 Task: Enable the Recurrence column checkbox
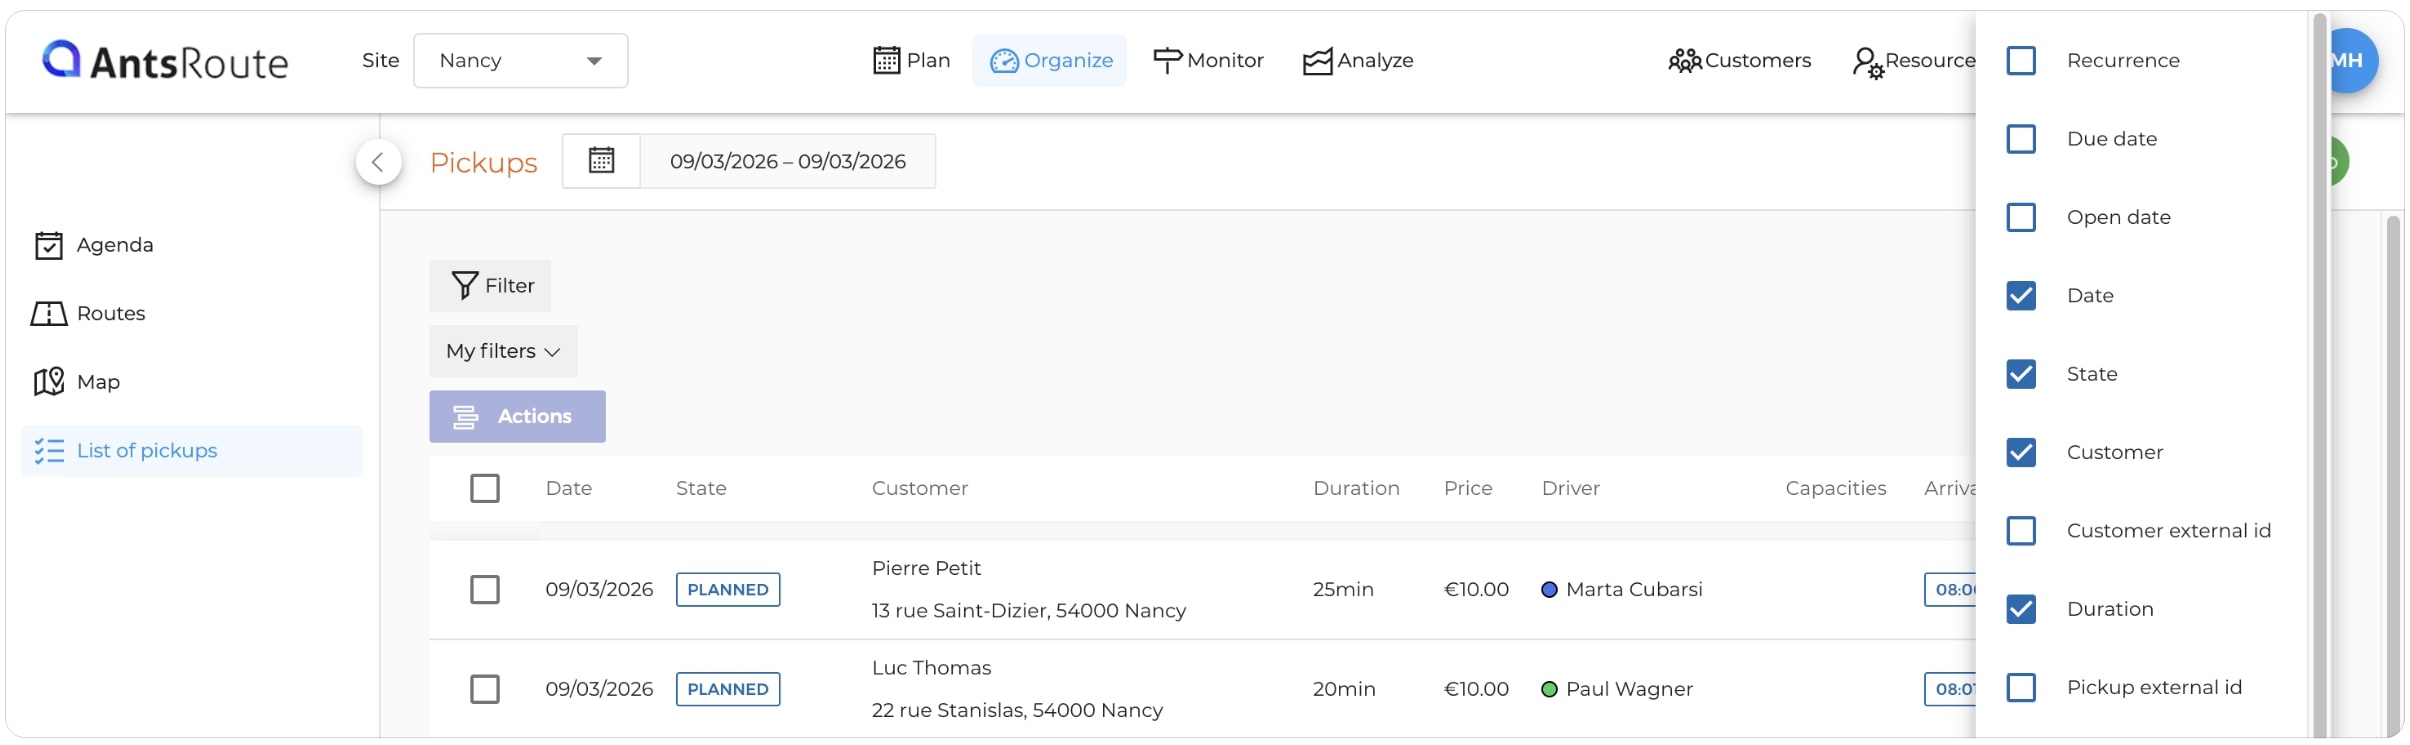(x=2021, y=60)
